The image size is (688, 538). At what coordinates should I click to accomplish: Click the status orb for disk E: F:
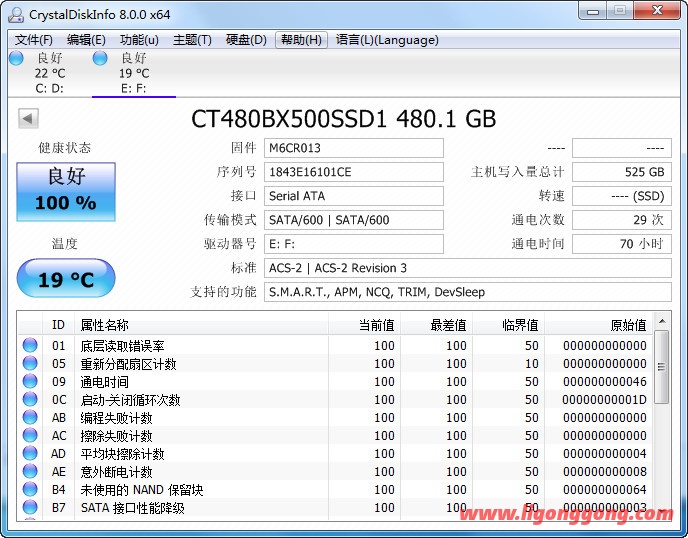tap(100, 58)
